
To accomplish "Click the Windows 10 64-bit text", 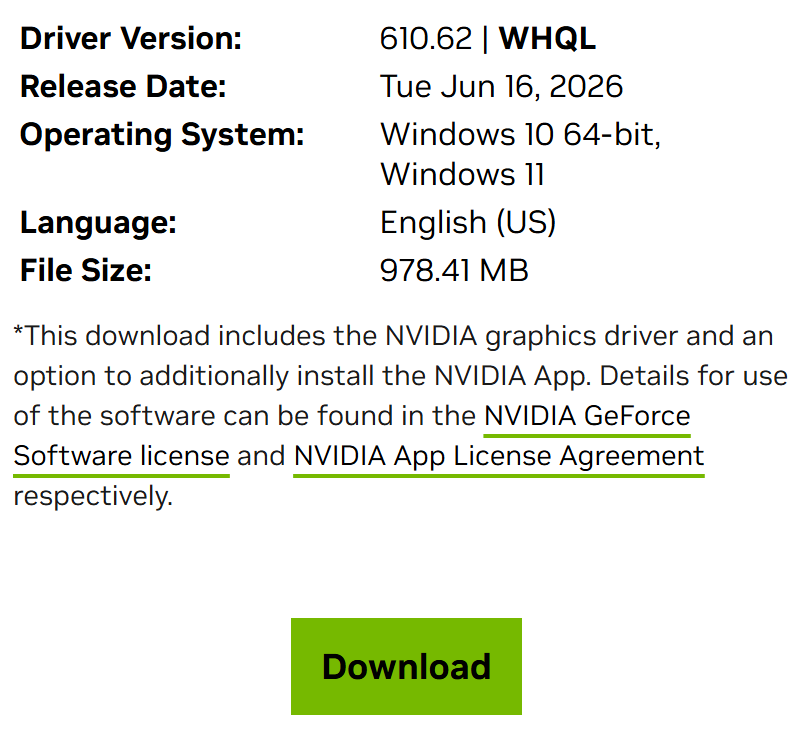I will [520, 135].
